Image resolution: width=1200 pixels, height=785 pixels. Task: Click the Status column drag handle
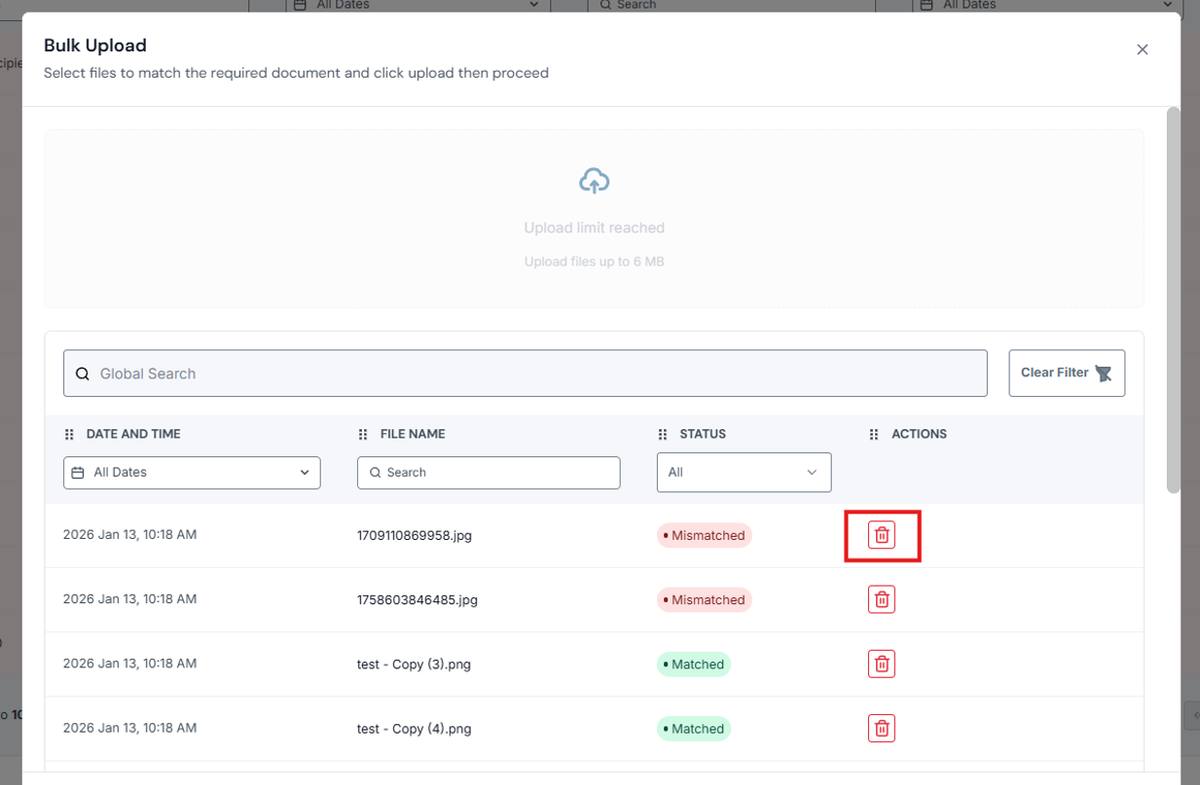pos(662,434)
